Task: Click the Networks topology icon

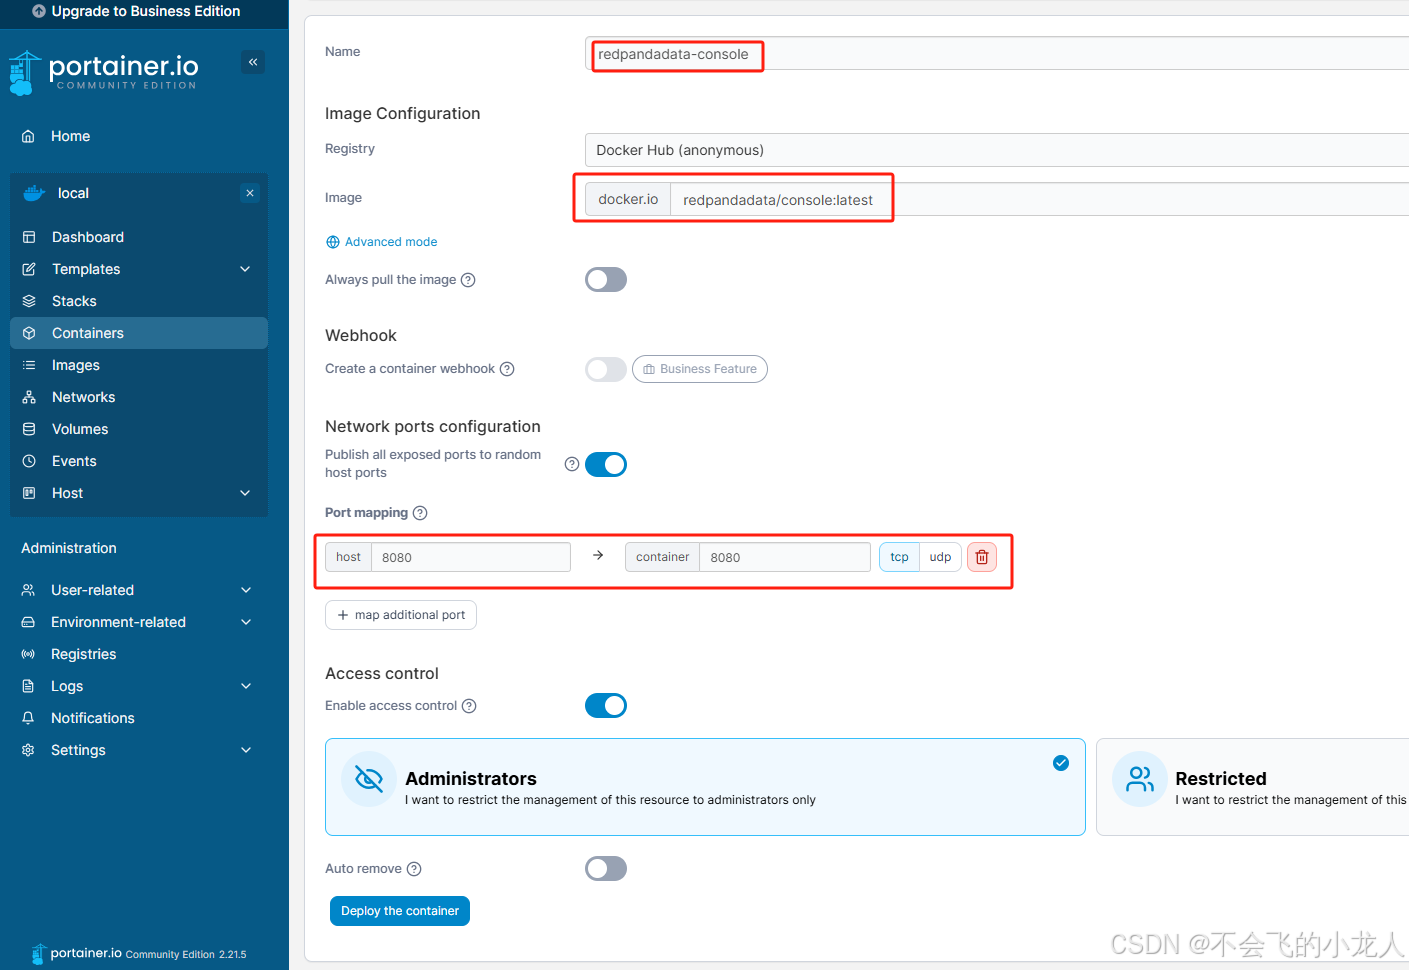Action: click(29, 397)
